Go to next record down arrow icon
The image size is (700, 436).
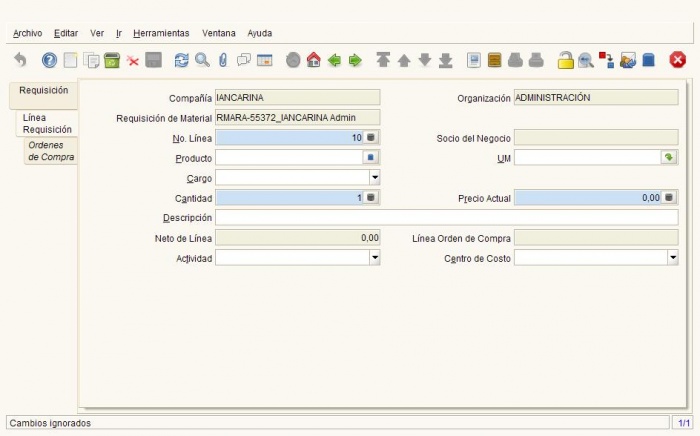pyautogui.click(x=425, y=59)
